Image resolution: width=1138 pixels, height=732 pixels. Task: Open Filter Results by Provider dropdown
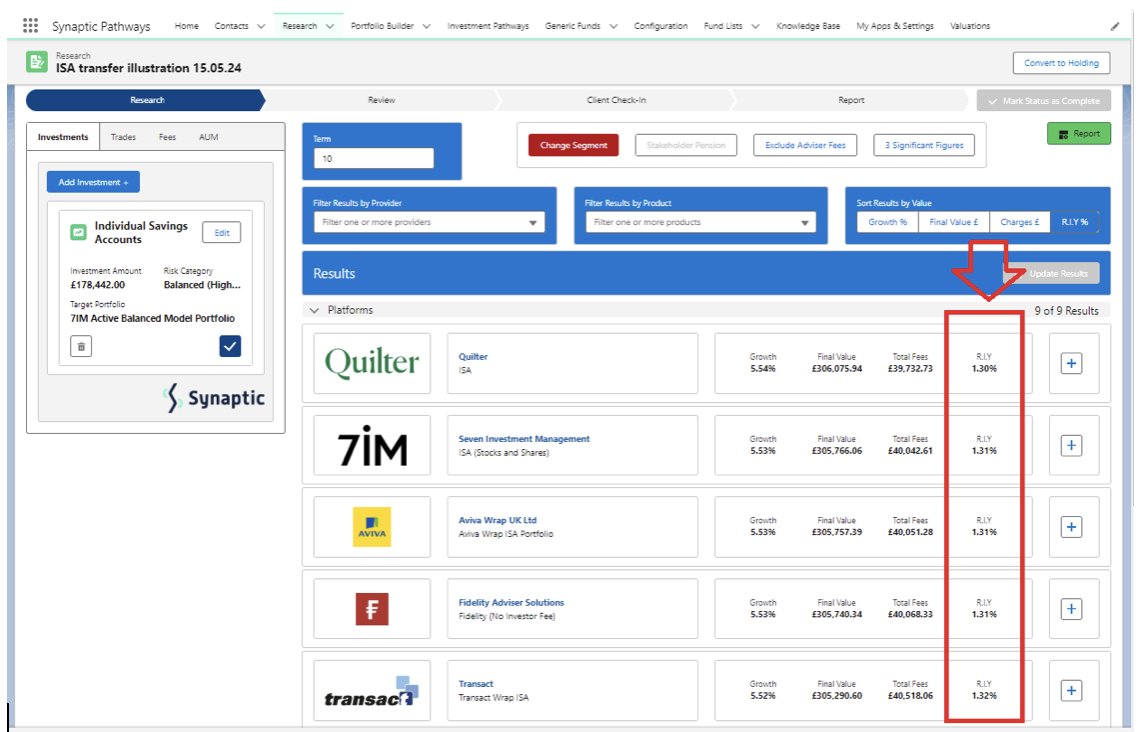pyautogui.click(x=429, y=222)
